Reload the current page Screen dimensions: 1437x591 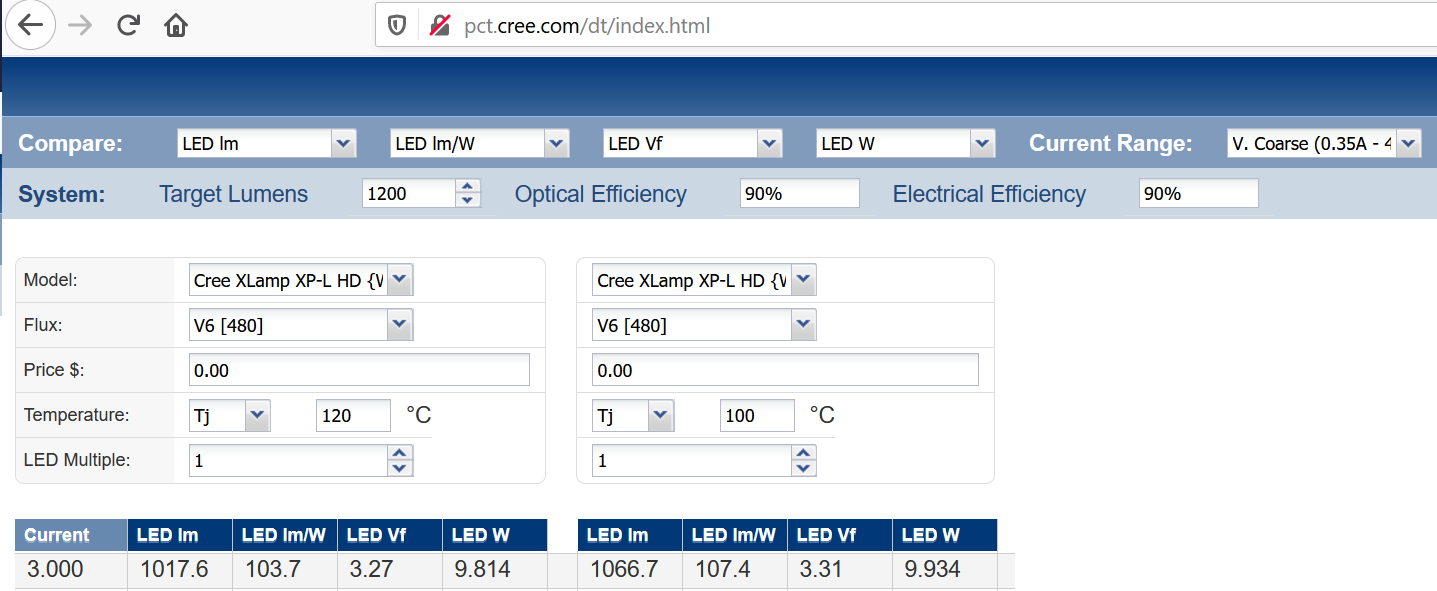coord(128,25)
